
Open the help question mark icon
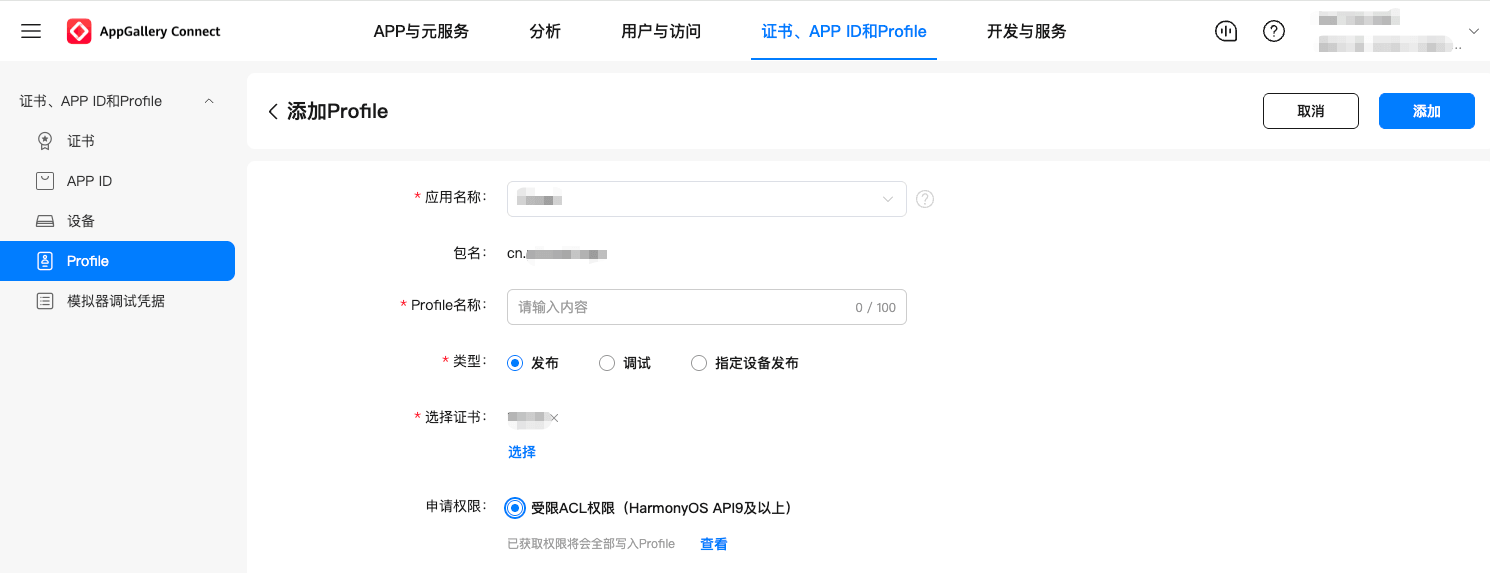click(x=1274, y=31)
